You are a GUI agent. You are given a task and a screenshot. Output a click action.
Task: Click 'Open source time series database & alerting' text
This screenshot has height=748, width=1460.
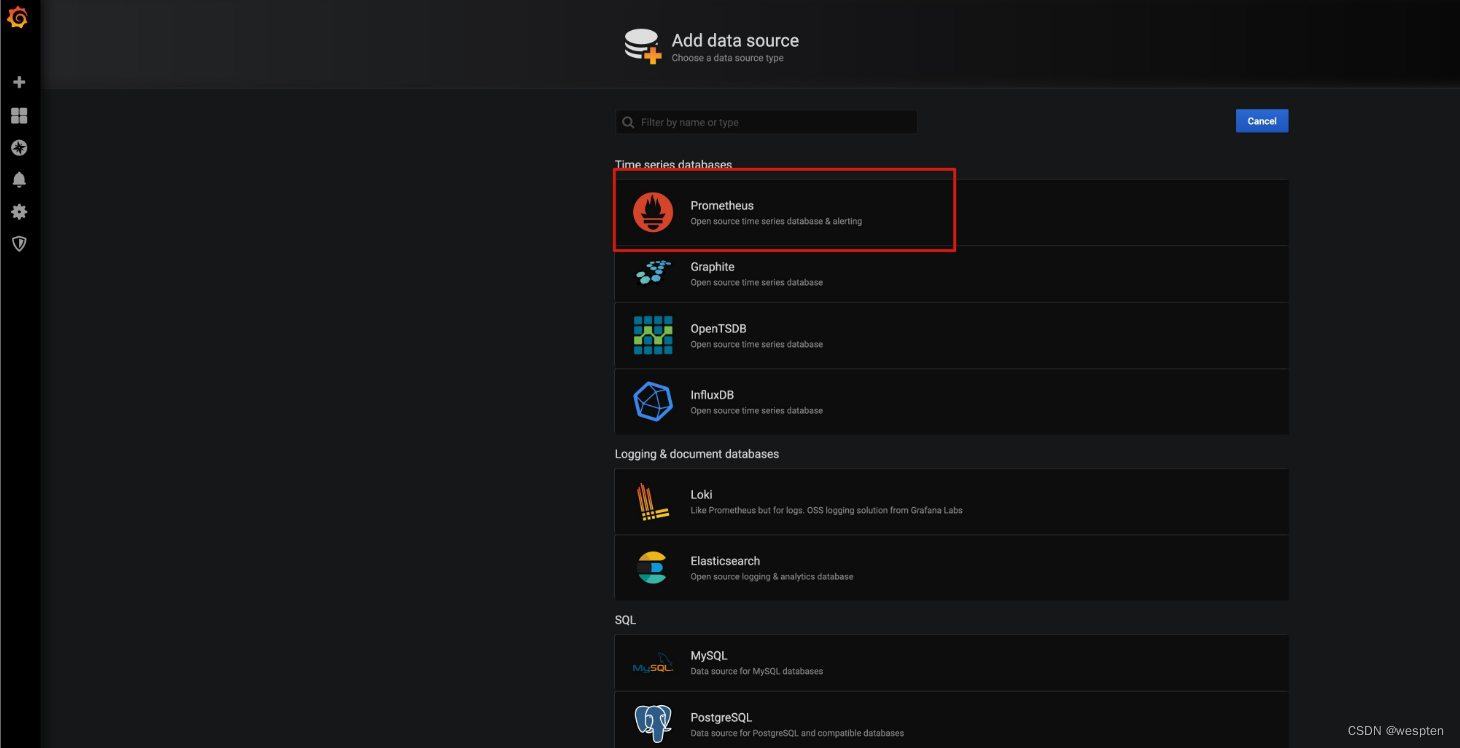tap(776, 221)
